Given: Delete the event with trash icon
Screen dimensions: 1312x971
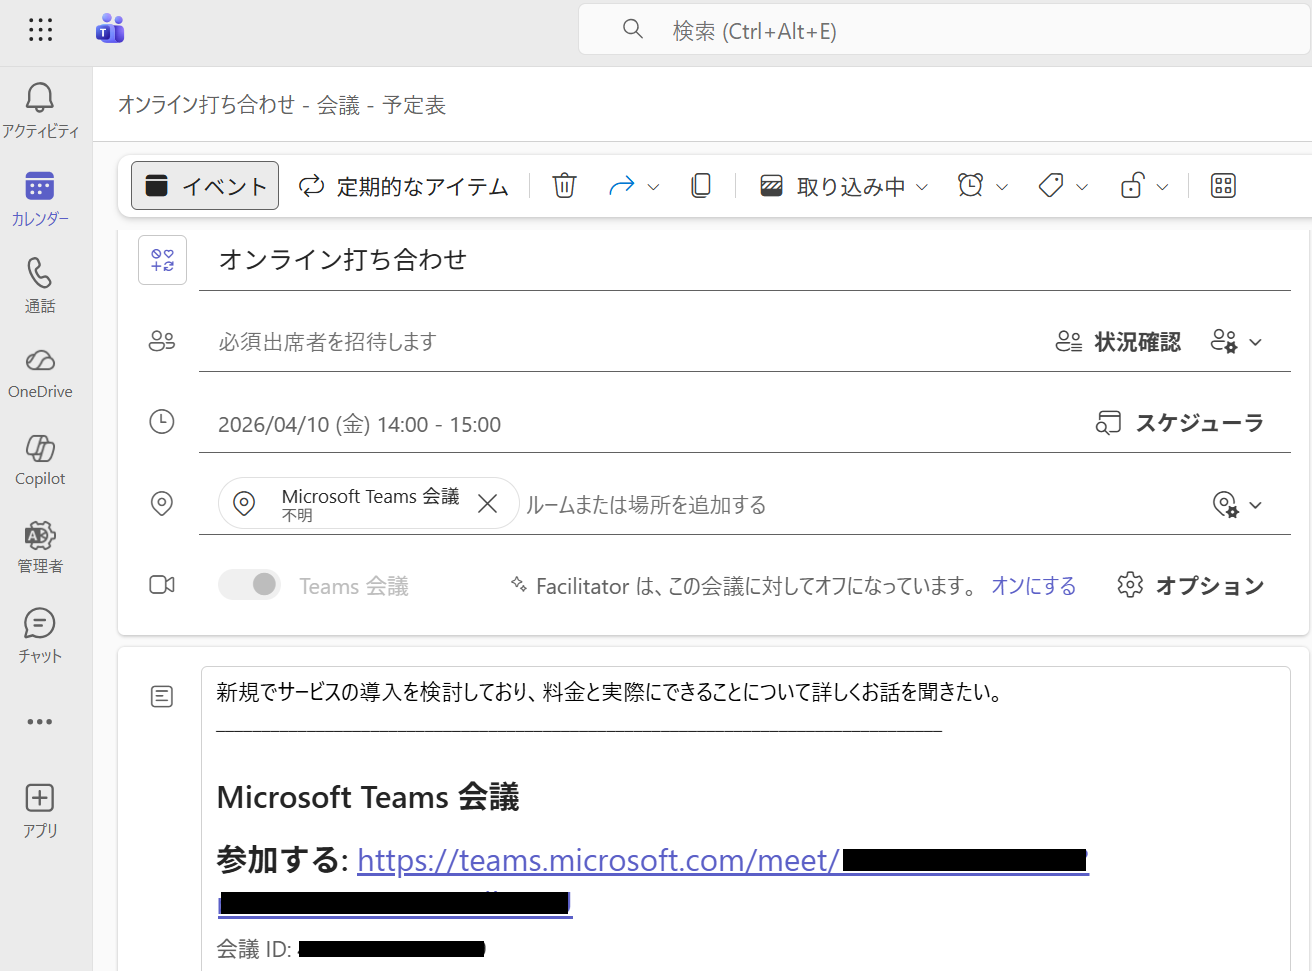Looking at the screenshot, I should coord(565,186).
